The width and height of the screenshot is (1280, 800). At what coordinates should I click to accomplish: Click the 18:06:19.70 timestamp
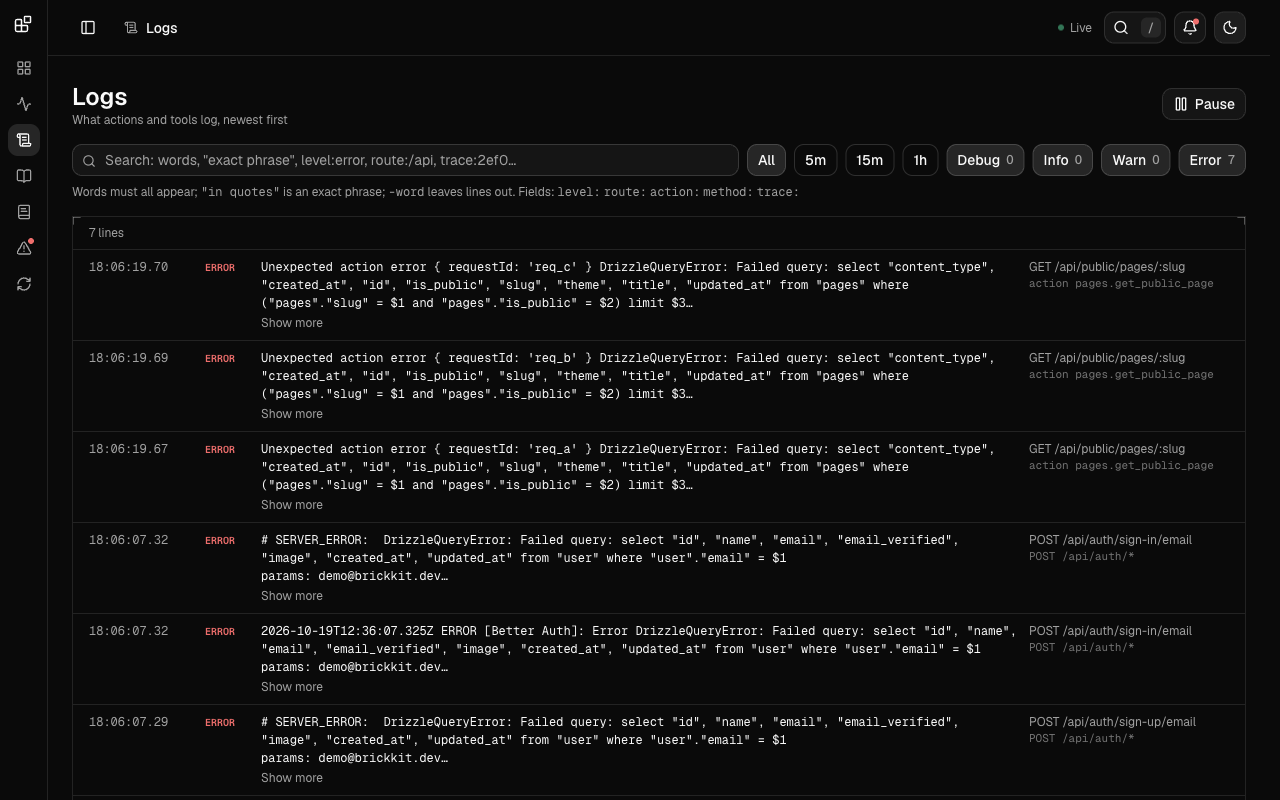tap(128, 267)
